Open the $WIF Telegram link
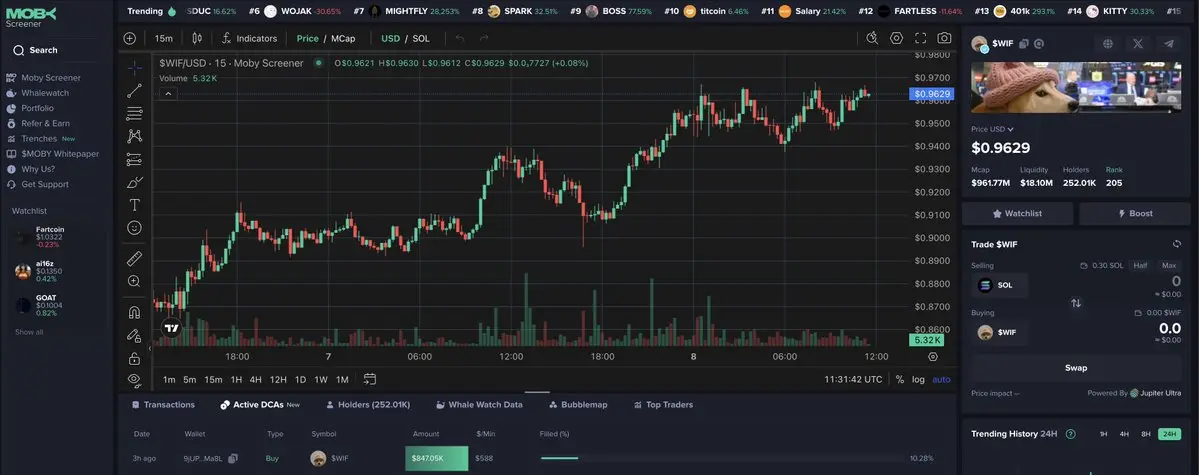The height and width of the screenshot is (475, 1199). tap(1168, 44)
